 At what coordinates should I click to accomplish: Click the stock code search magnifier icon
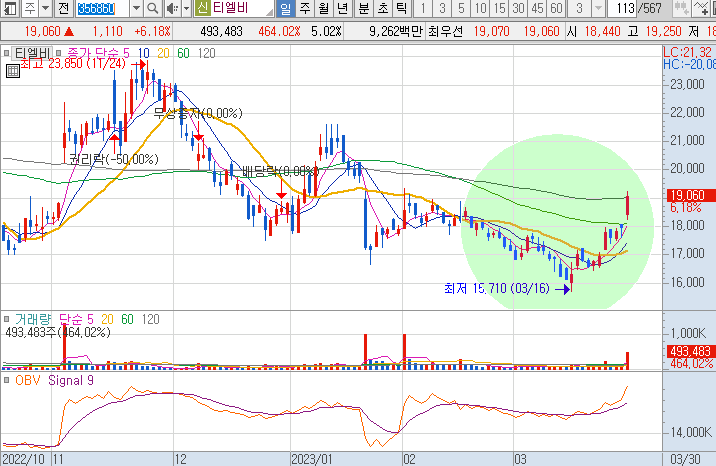pos(153,8)
